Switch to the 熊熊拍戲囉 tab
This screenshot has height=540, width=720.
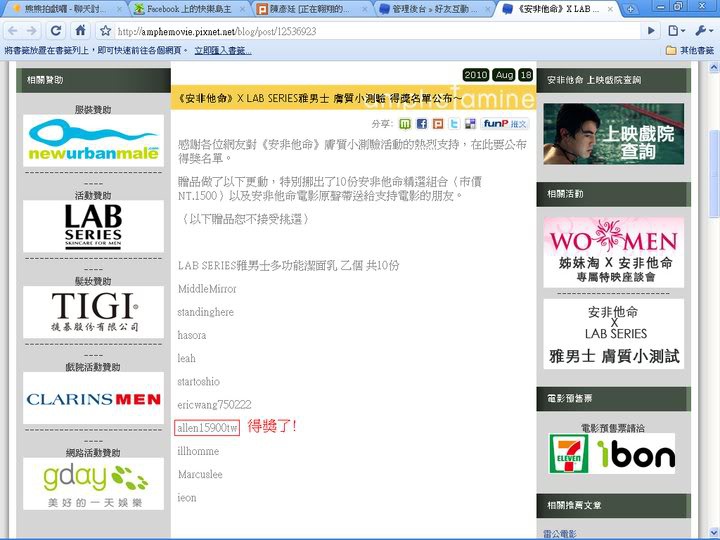click(65, 8)
